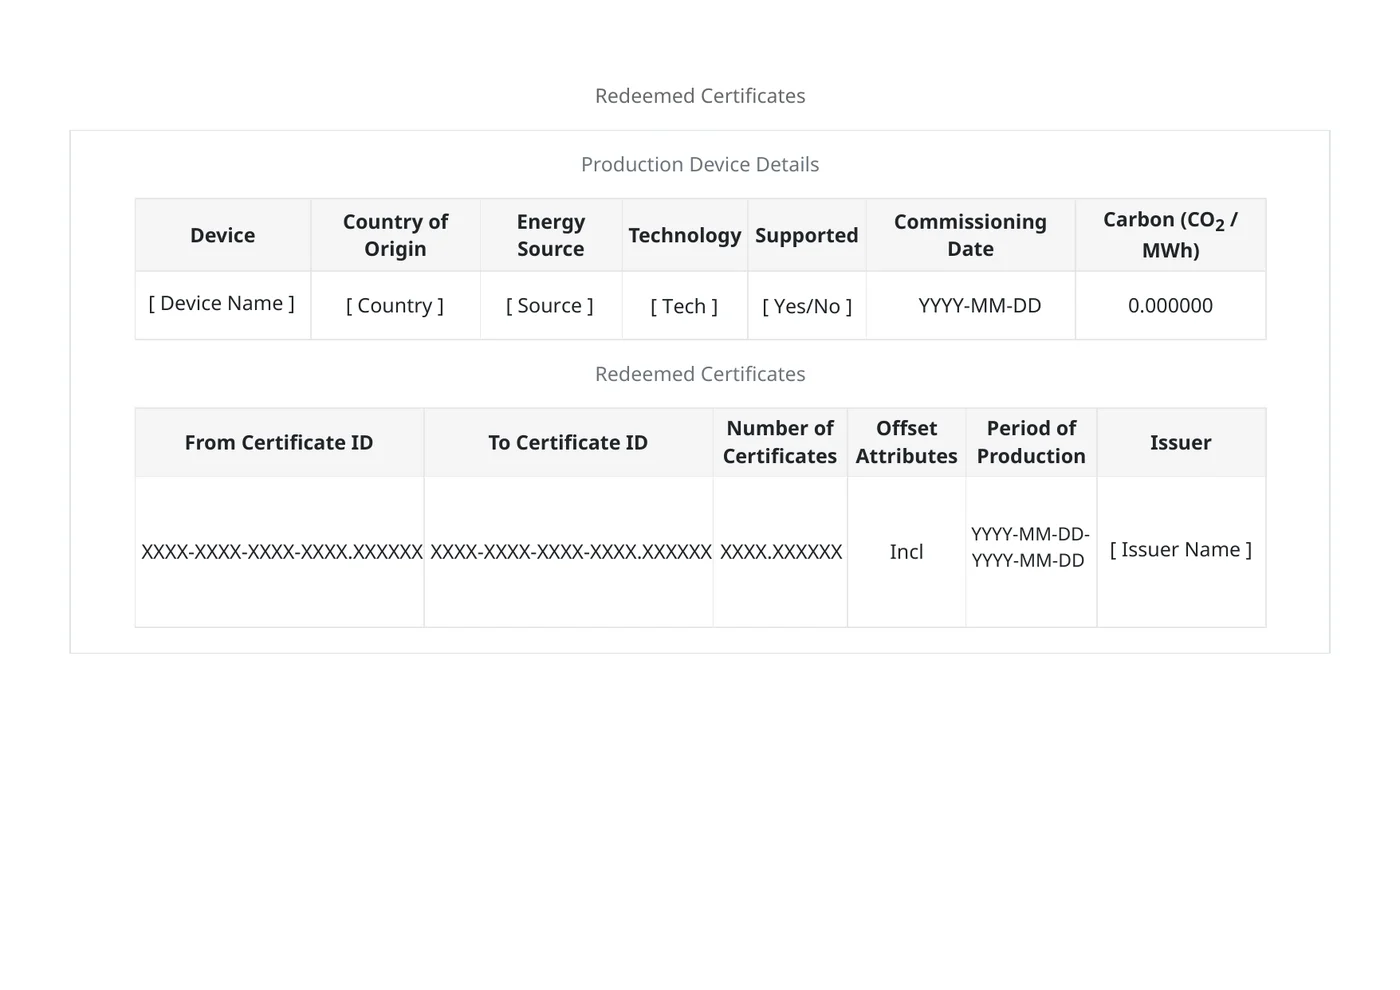The height and width of the screenshot is (990, 1400).
Task: Click the Commissioning Date header
Action: click(970, 235)
